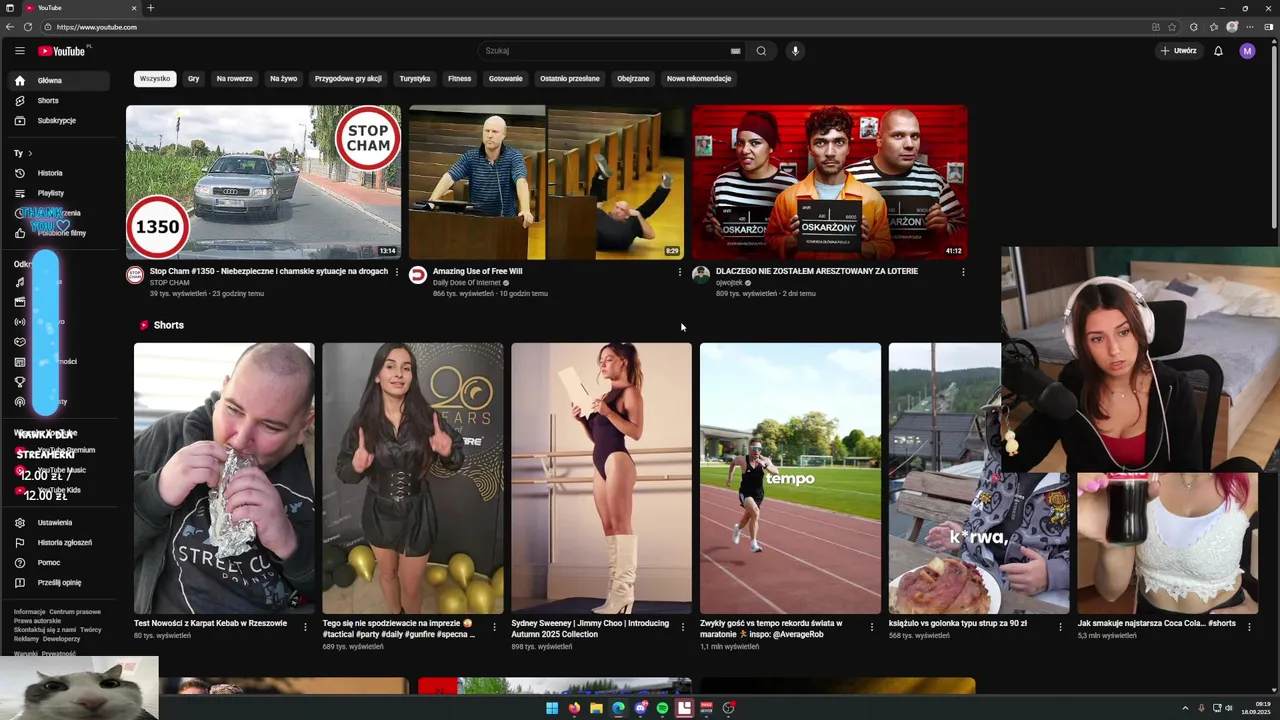
Task: Open options for DLACZEGO NIE ZOSTAŁEM ARESZTOWANY video
Action: pyautogui.click(x=963, y=272)
